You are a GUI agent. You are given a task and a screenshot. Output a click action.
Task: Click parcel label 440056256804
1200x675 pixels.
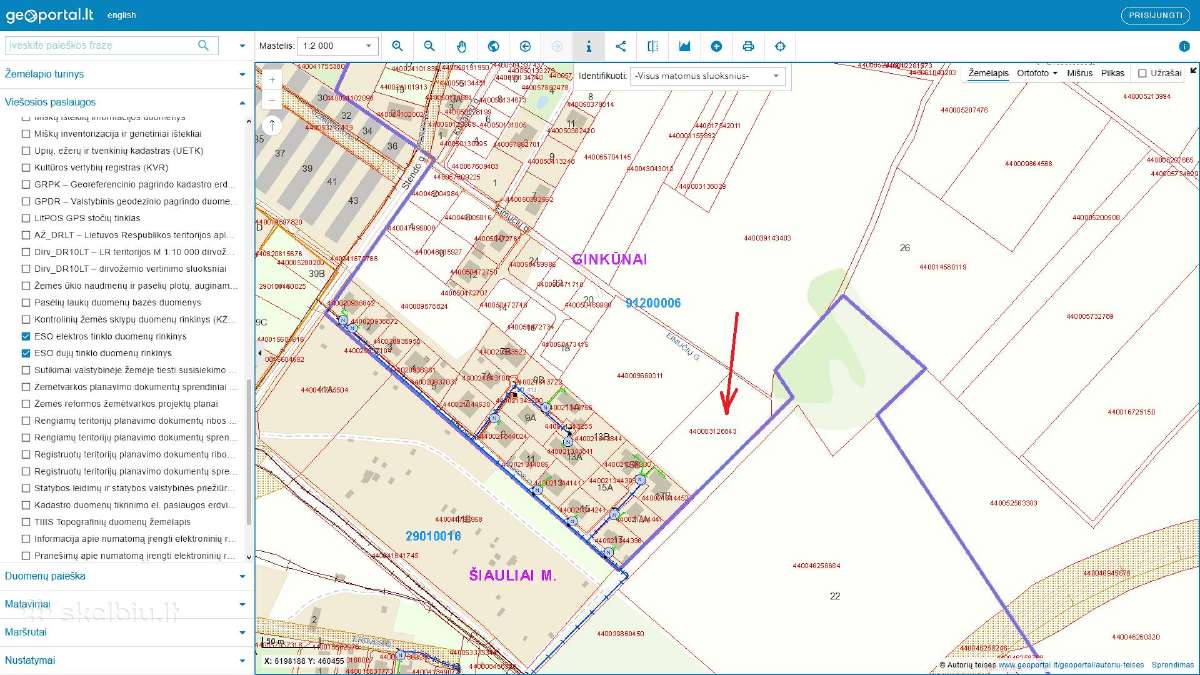tap(816, 566)
